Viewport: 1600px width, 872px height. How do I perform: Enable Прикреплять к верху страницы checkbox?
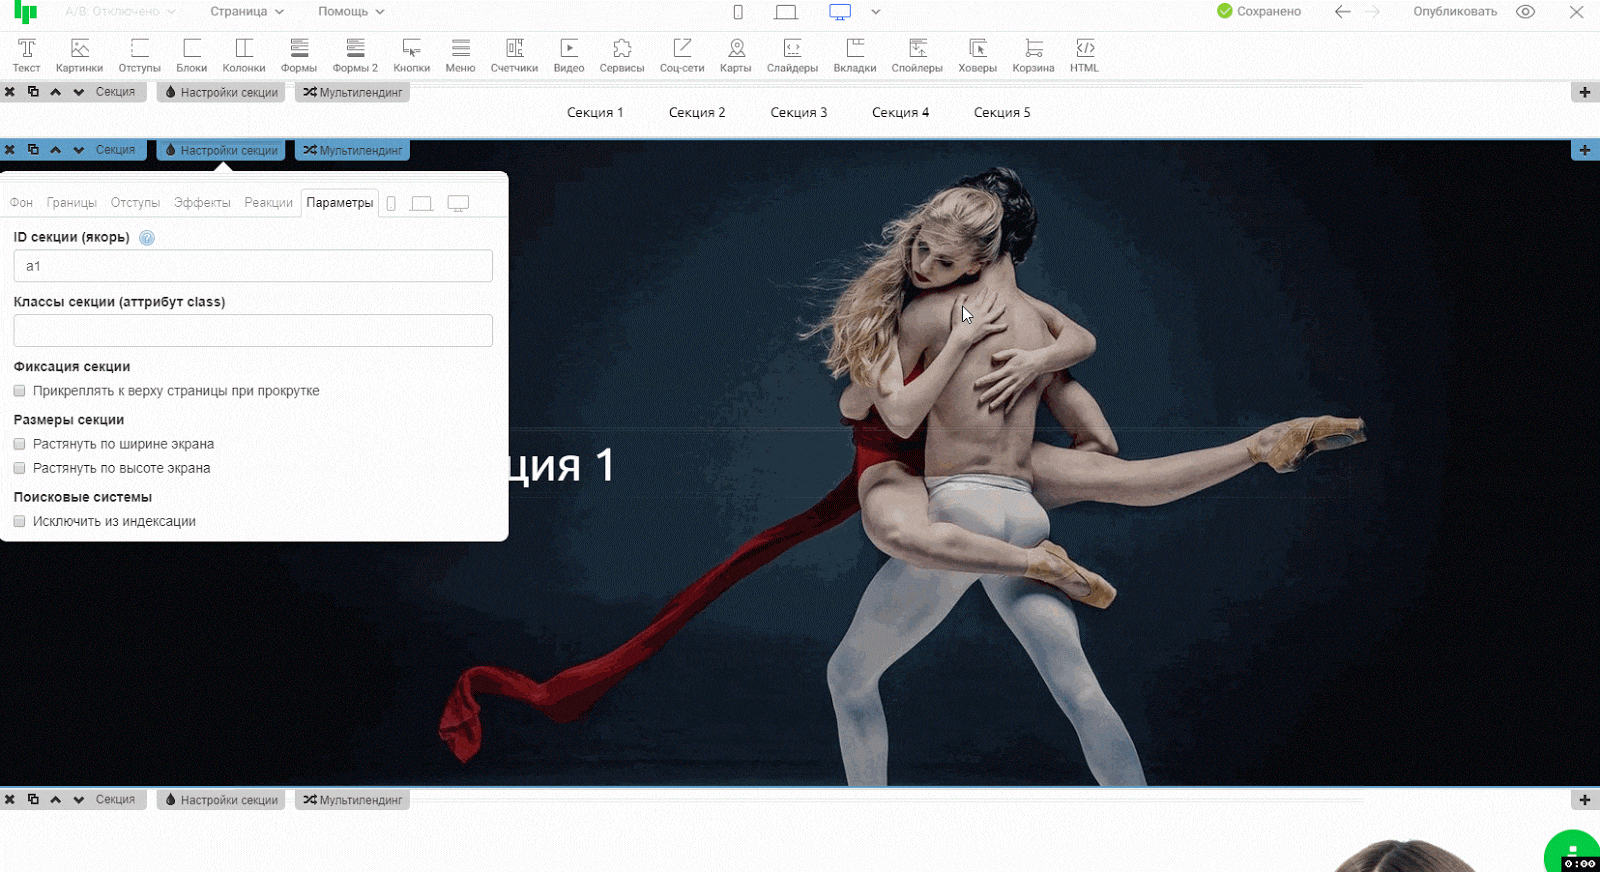pos(20,391)
